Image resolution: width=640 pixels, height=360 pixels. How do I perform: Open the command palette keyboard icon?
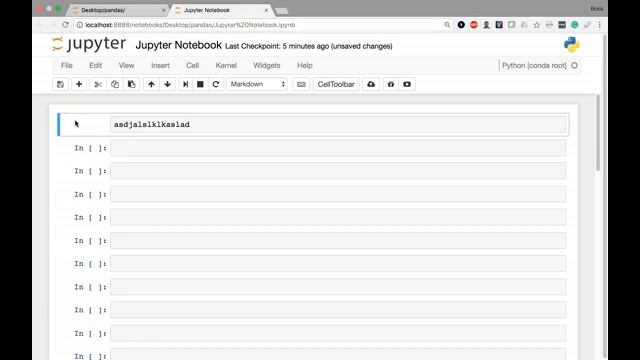(301, 84)
